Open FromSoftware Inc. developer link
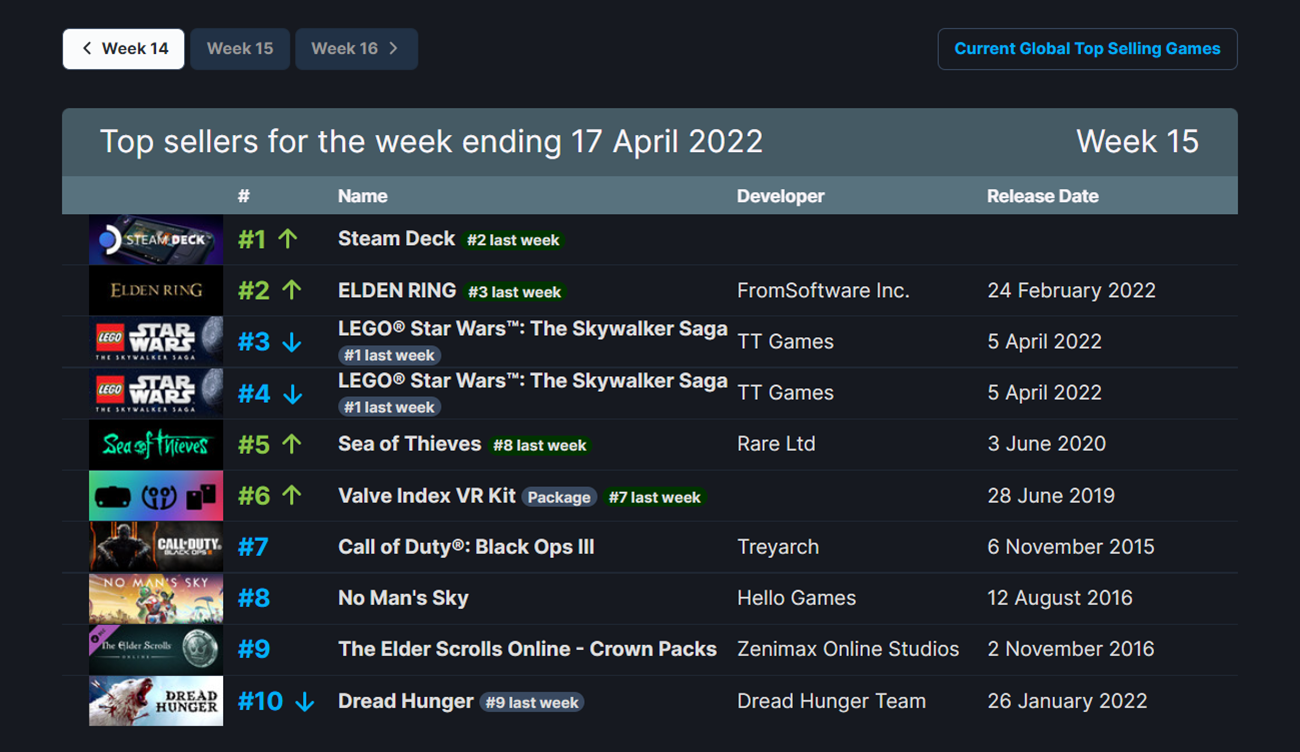1300x752 pixels. click(823, 291)
